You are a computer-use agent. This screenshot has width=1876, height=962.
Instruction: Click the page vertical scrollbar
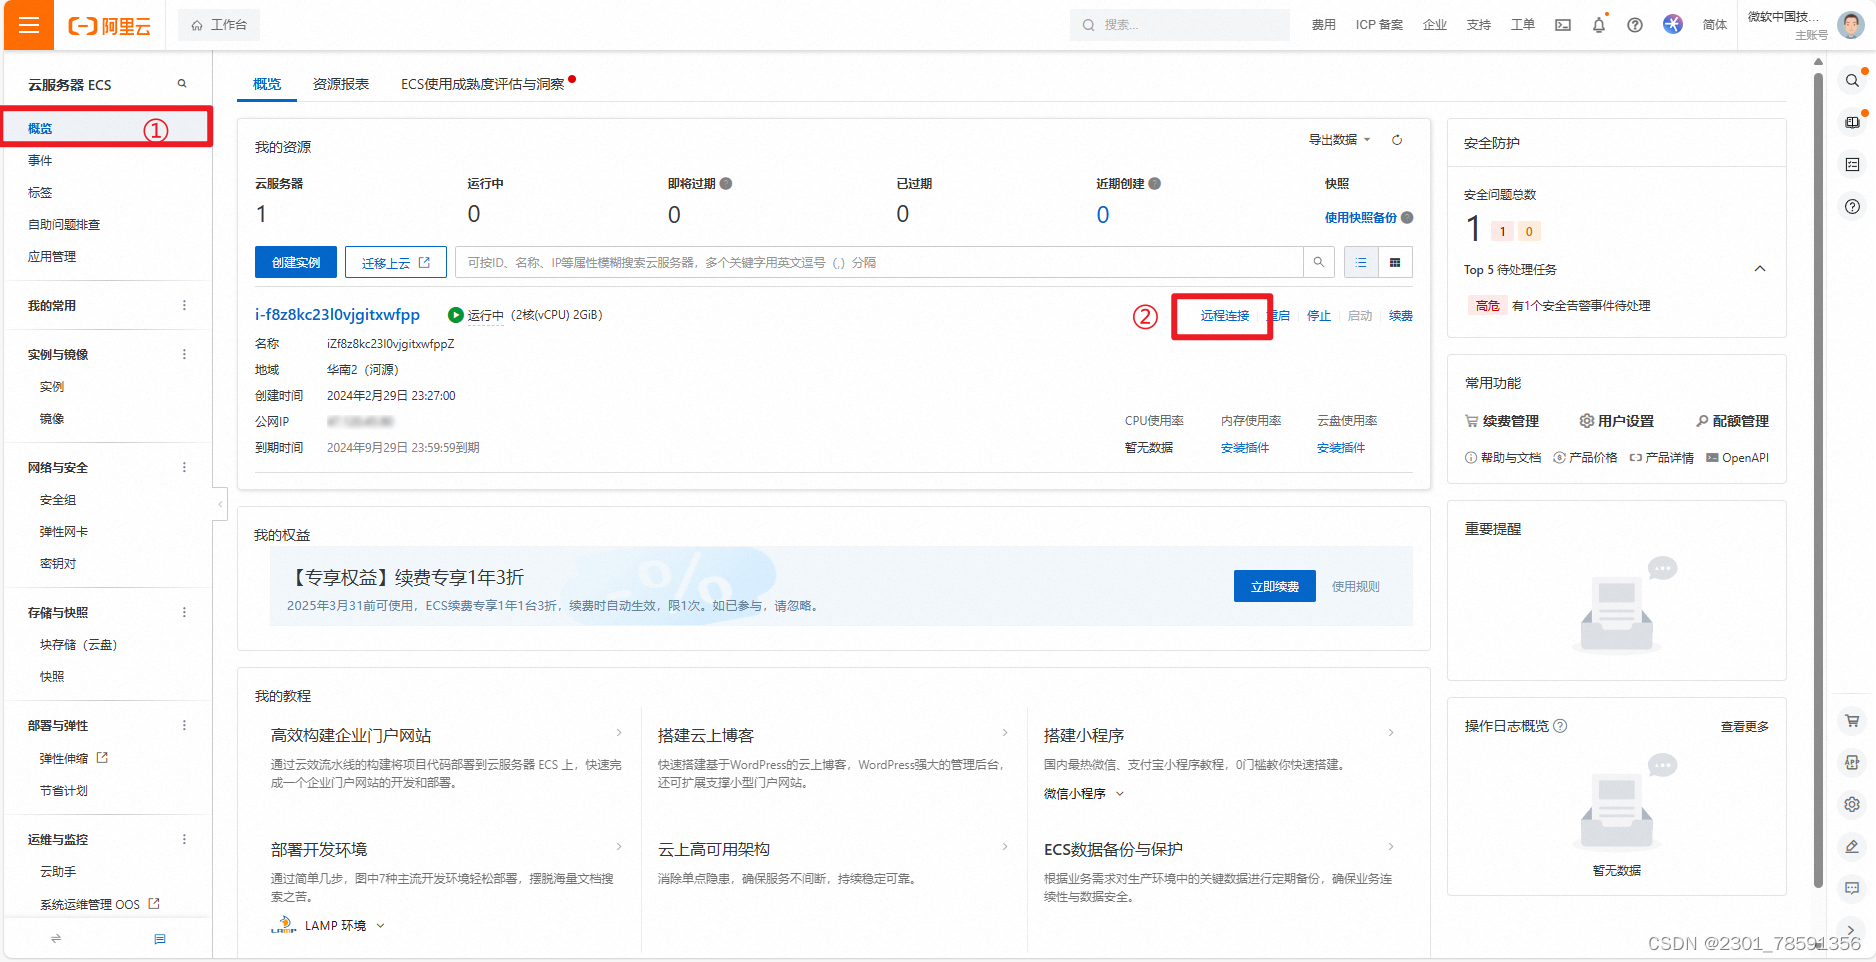[1818, 480]
